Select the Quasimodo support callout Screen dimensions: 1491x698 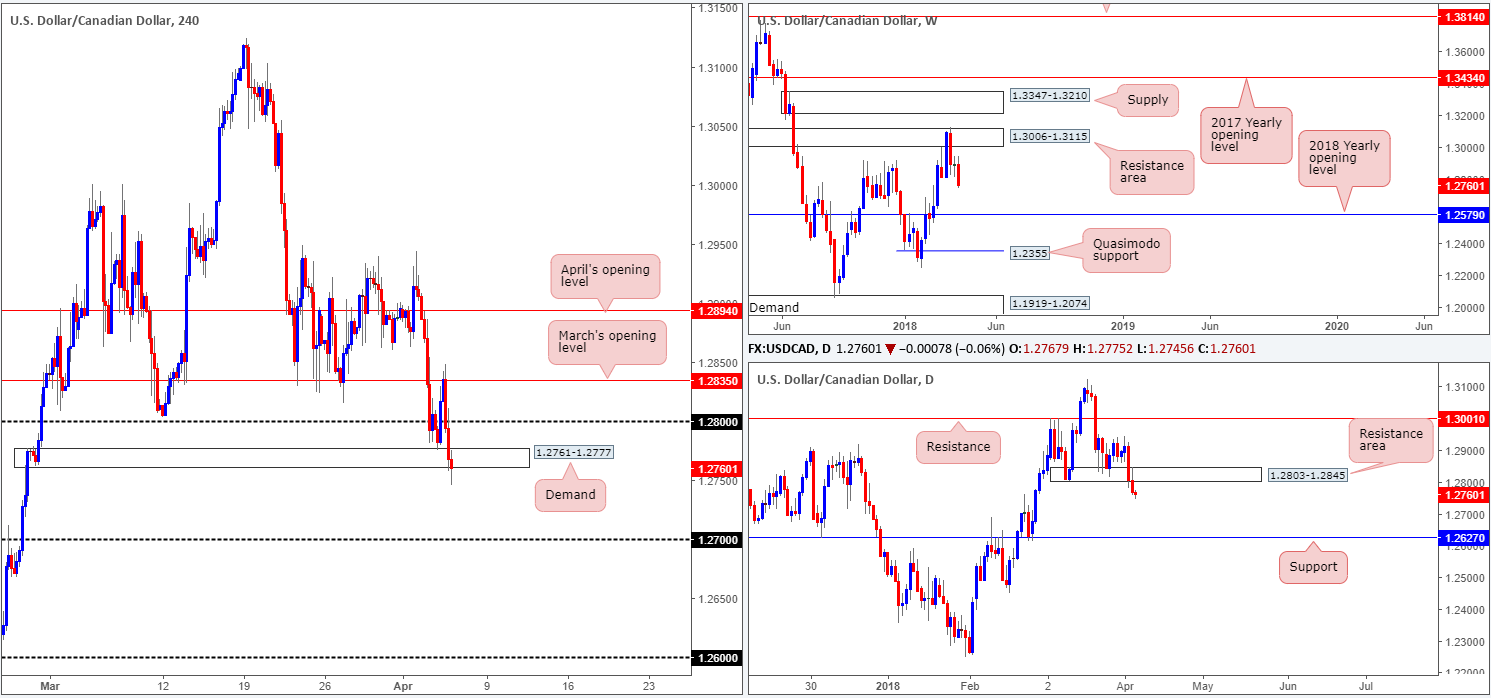[x=1125, y=250]
